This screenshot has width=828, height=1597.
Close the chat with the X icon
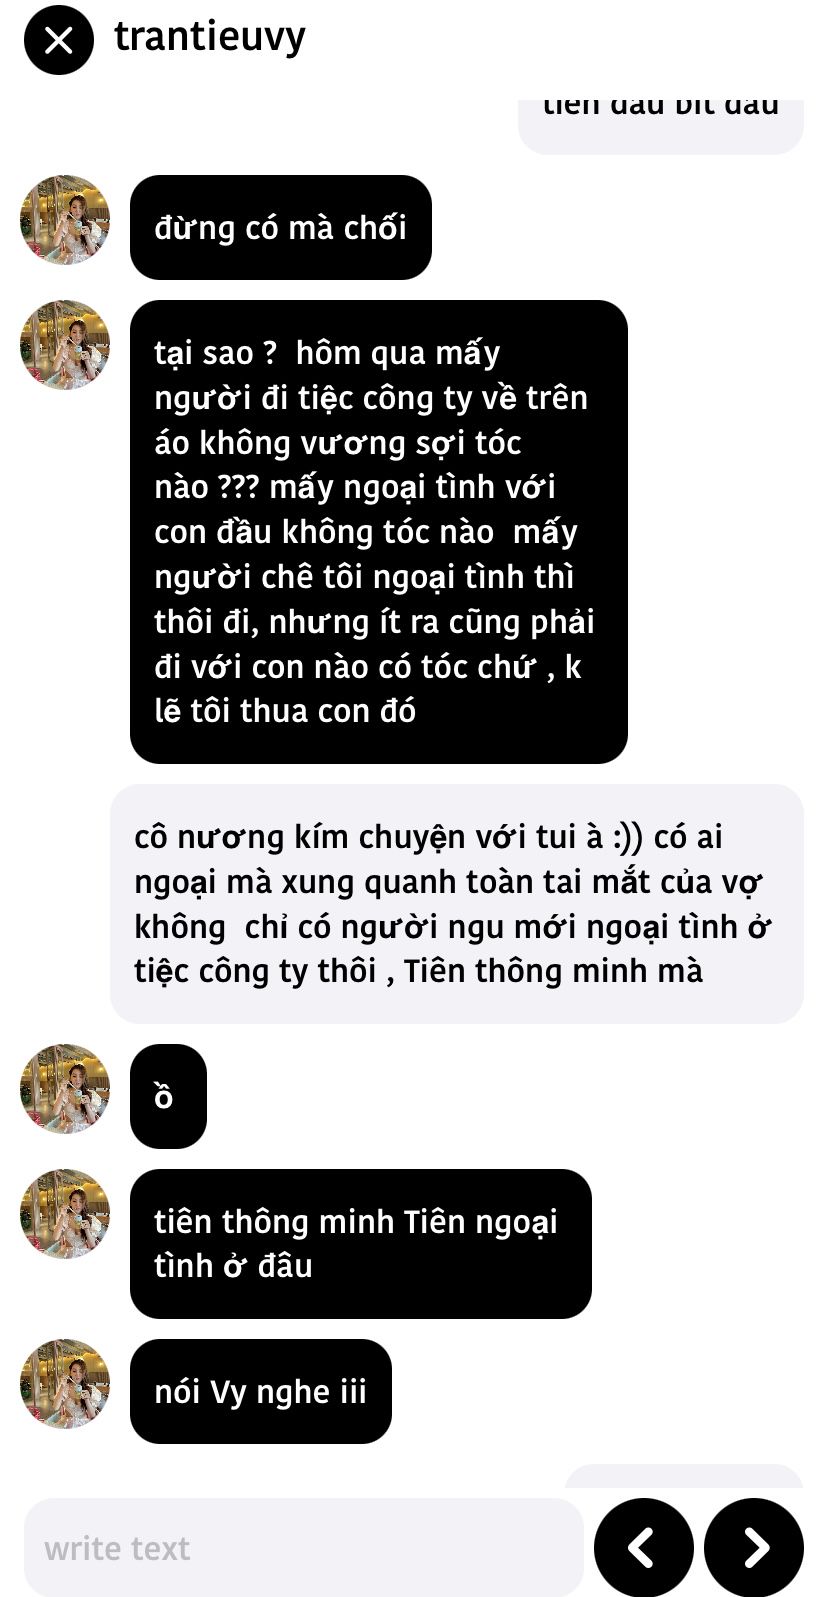click(59, 40)
